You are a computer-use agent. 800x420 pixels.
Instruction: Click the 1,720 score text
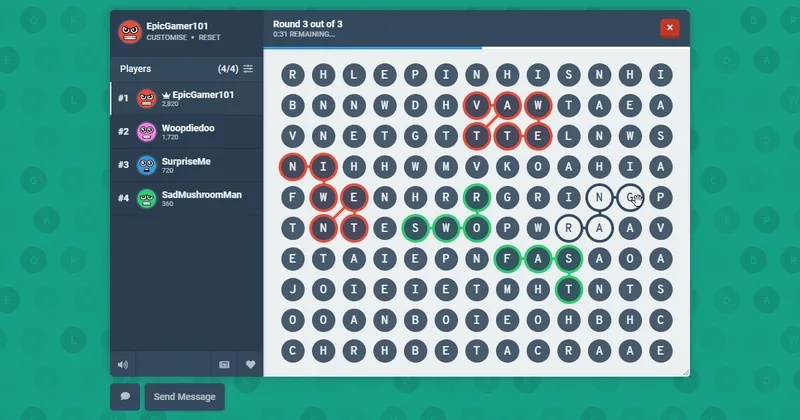point(170,137)
